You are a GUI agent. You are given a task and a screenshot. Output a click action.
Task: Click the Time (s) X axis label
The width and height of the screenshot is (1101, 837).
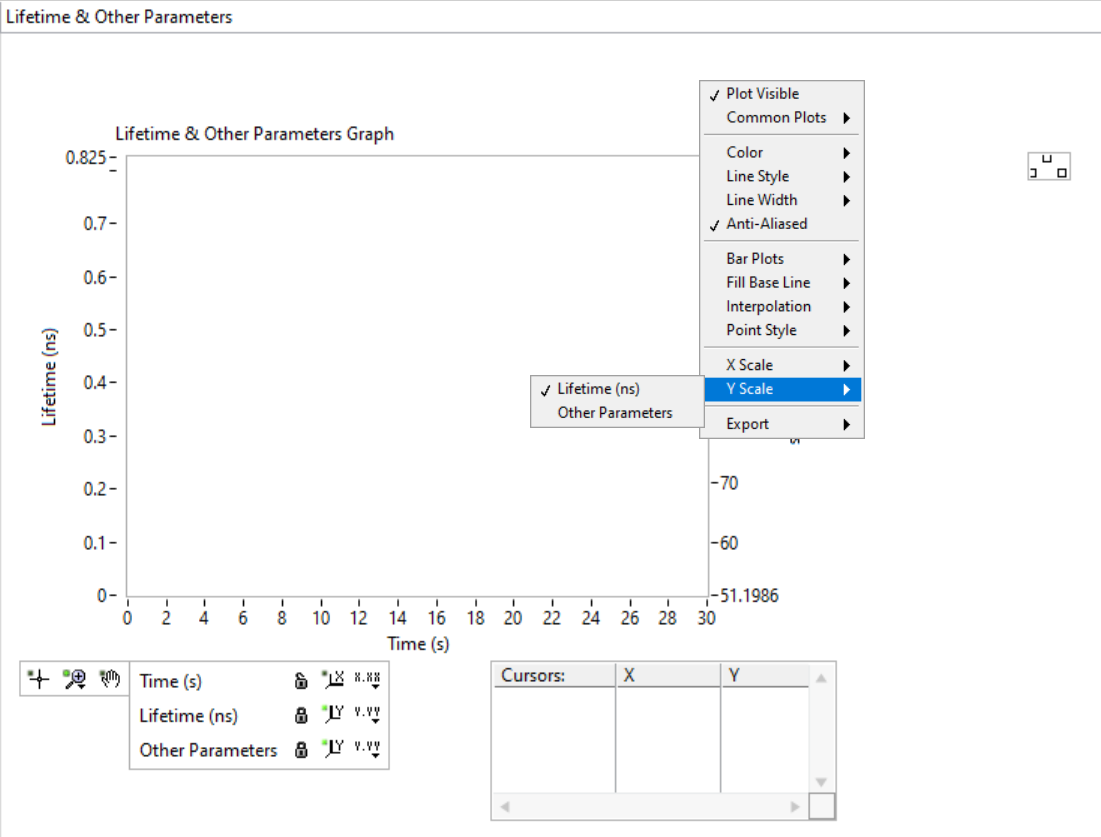418,644
